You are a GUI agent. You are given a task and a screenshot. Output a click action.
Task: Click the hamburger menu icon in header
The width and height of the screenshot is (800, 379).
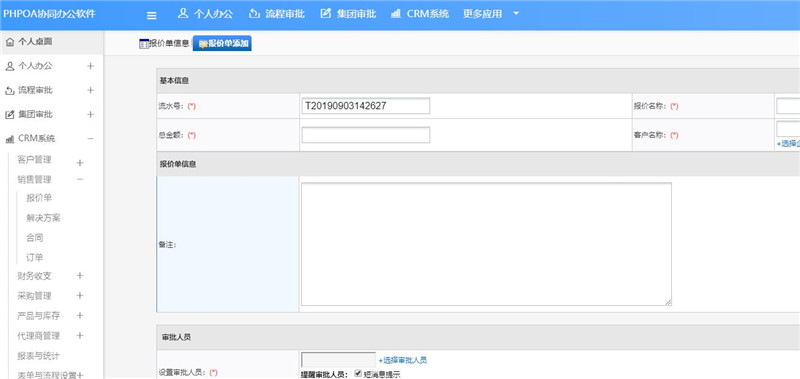pos(152,15)
